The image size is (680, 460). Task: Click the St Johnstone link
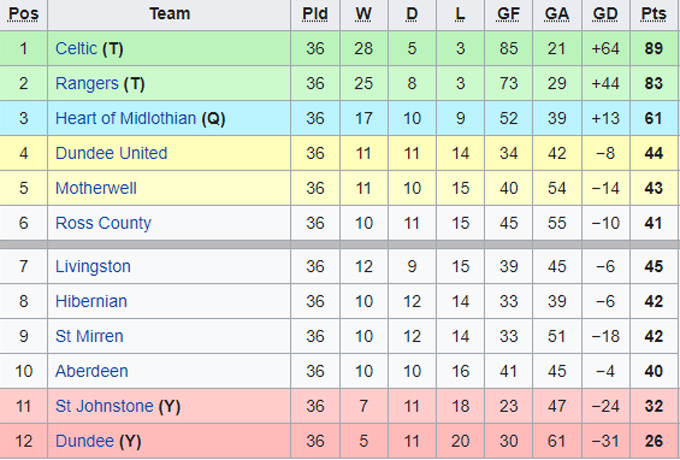(104, 406)
